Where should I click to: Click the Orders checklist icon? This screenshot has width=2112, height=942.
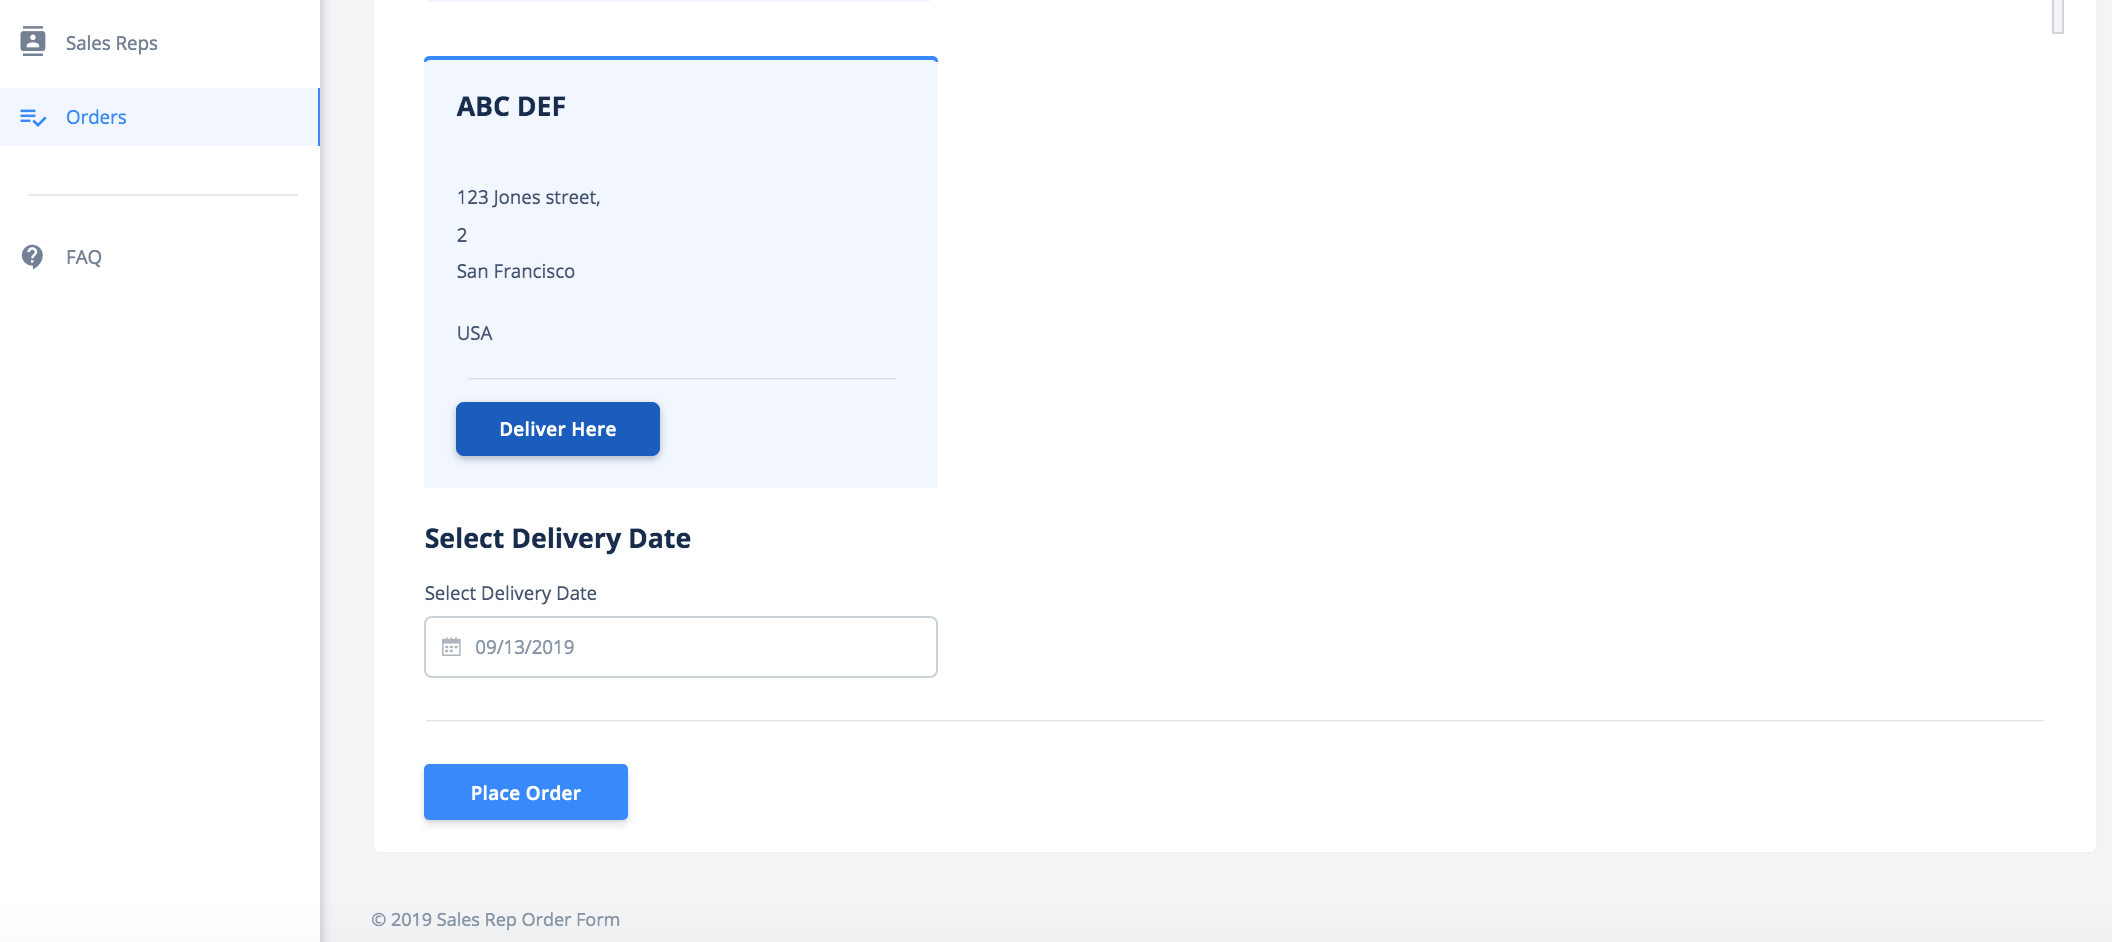[x=33, y=117]
